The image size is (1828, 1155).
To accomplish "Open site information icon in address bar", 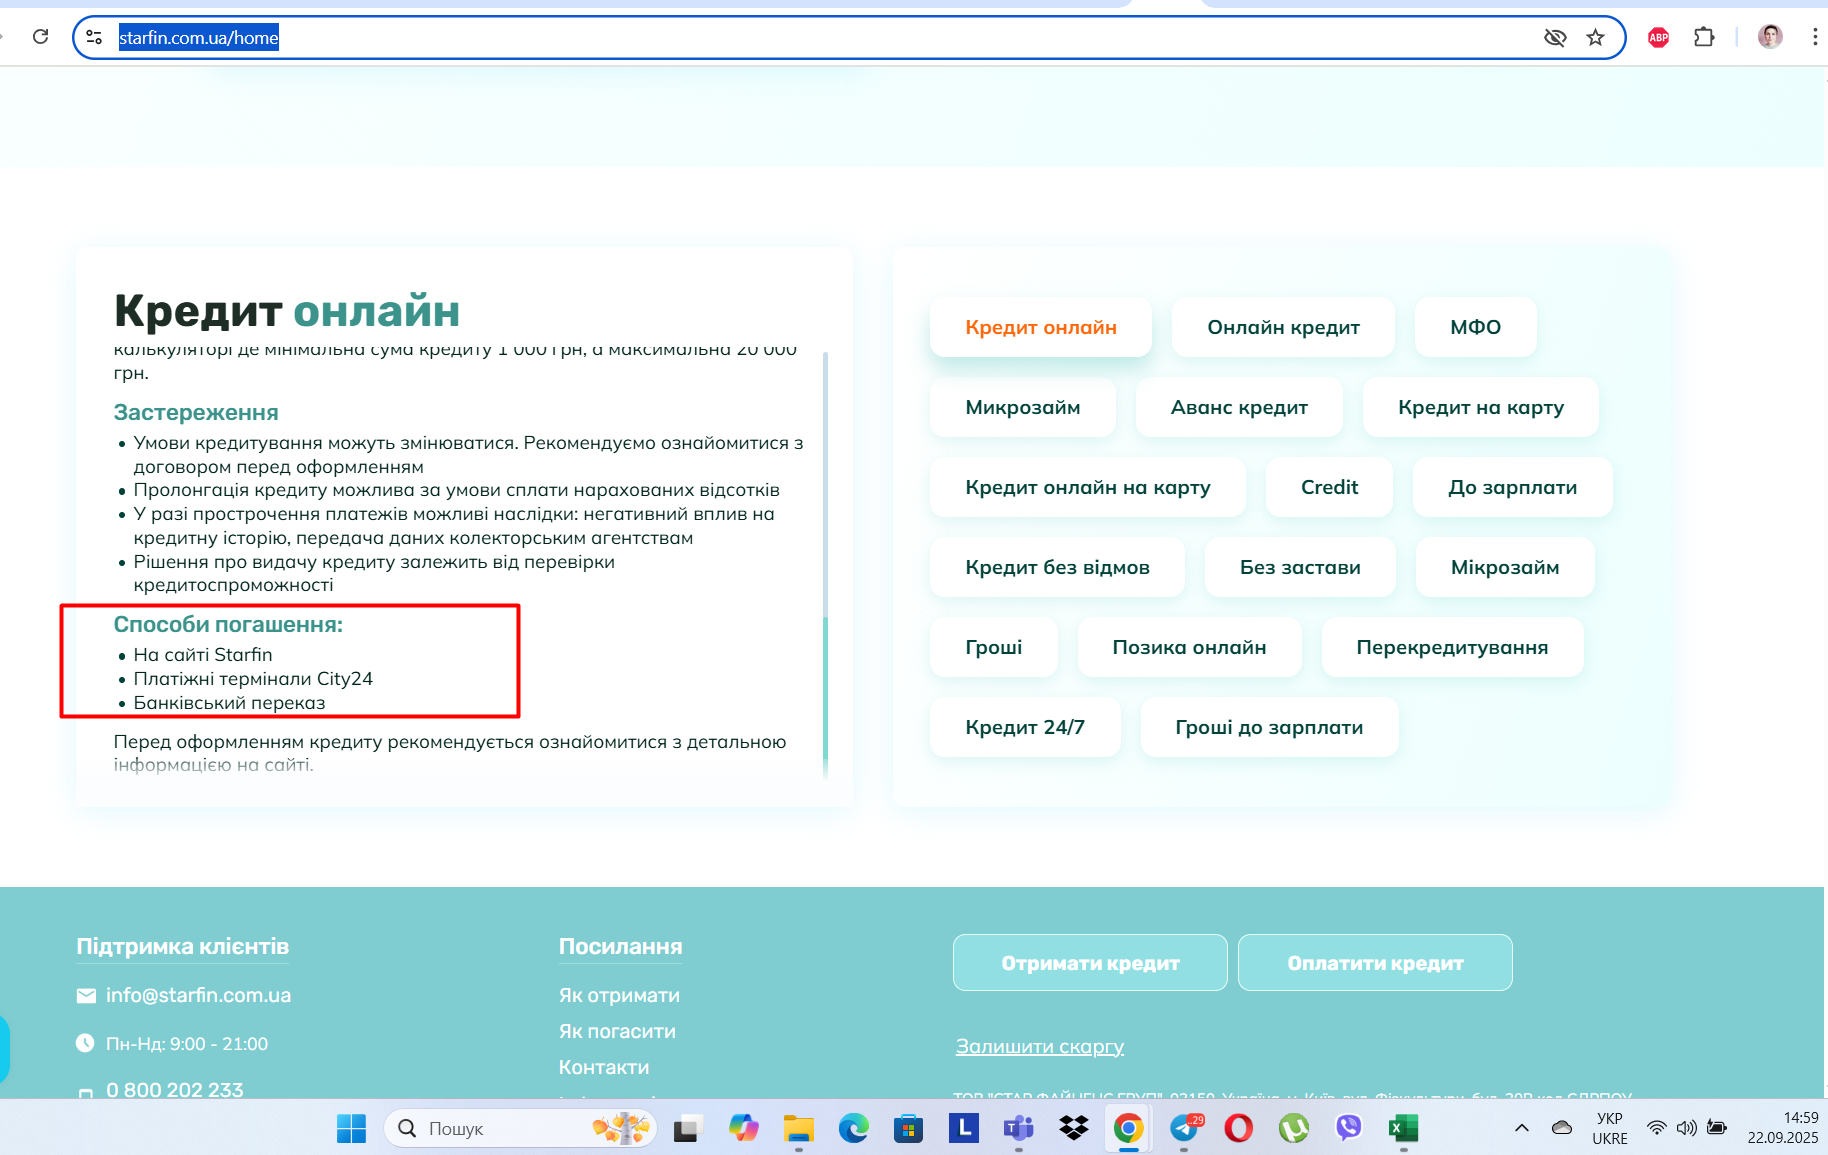I will (94, 37).
